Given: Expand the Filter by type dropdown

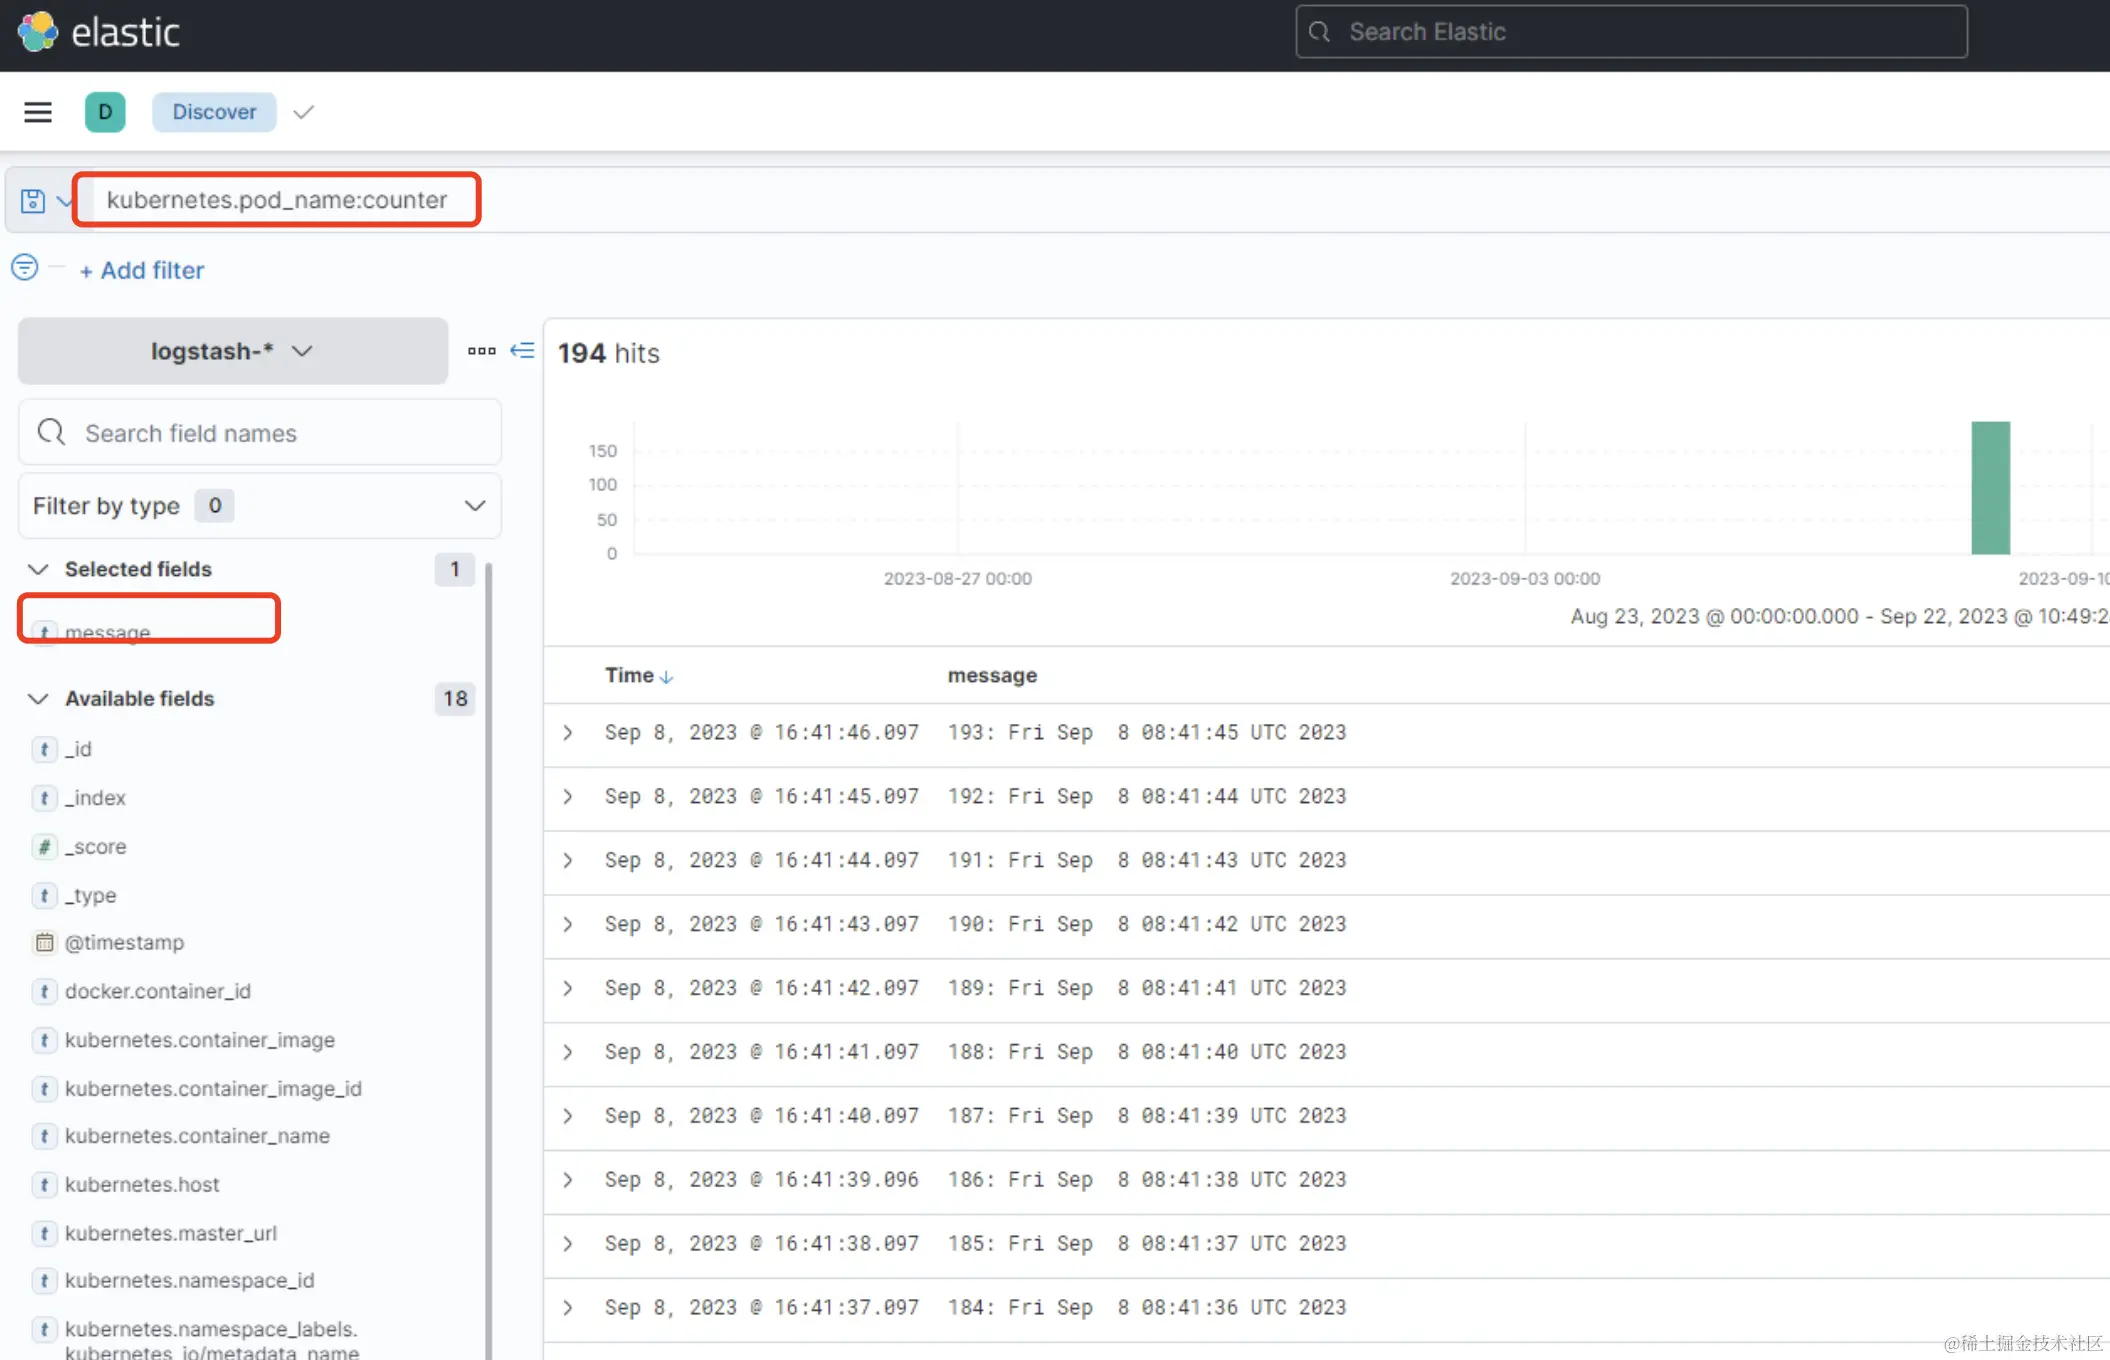Looking at the screenshot, I should (x=260, y=506).
